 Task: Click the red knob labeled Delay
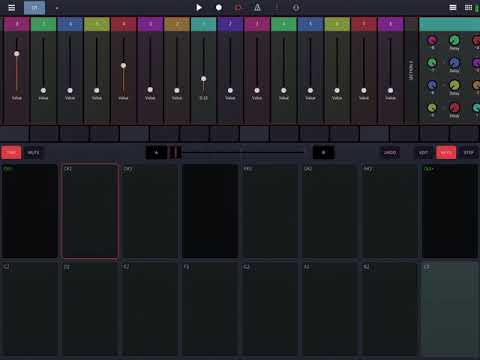point(454,108)
